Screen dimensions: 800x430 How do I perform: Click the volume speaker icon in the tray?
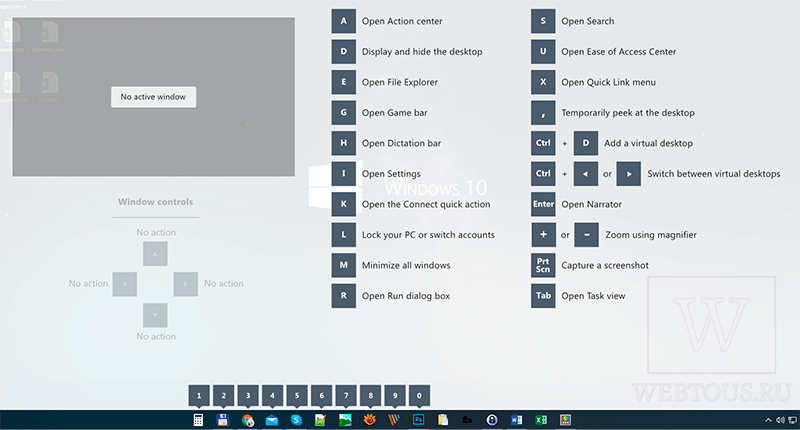coord(780,420)
